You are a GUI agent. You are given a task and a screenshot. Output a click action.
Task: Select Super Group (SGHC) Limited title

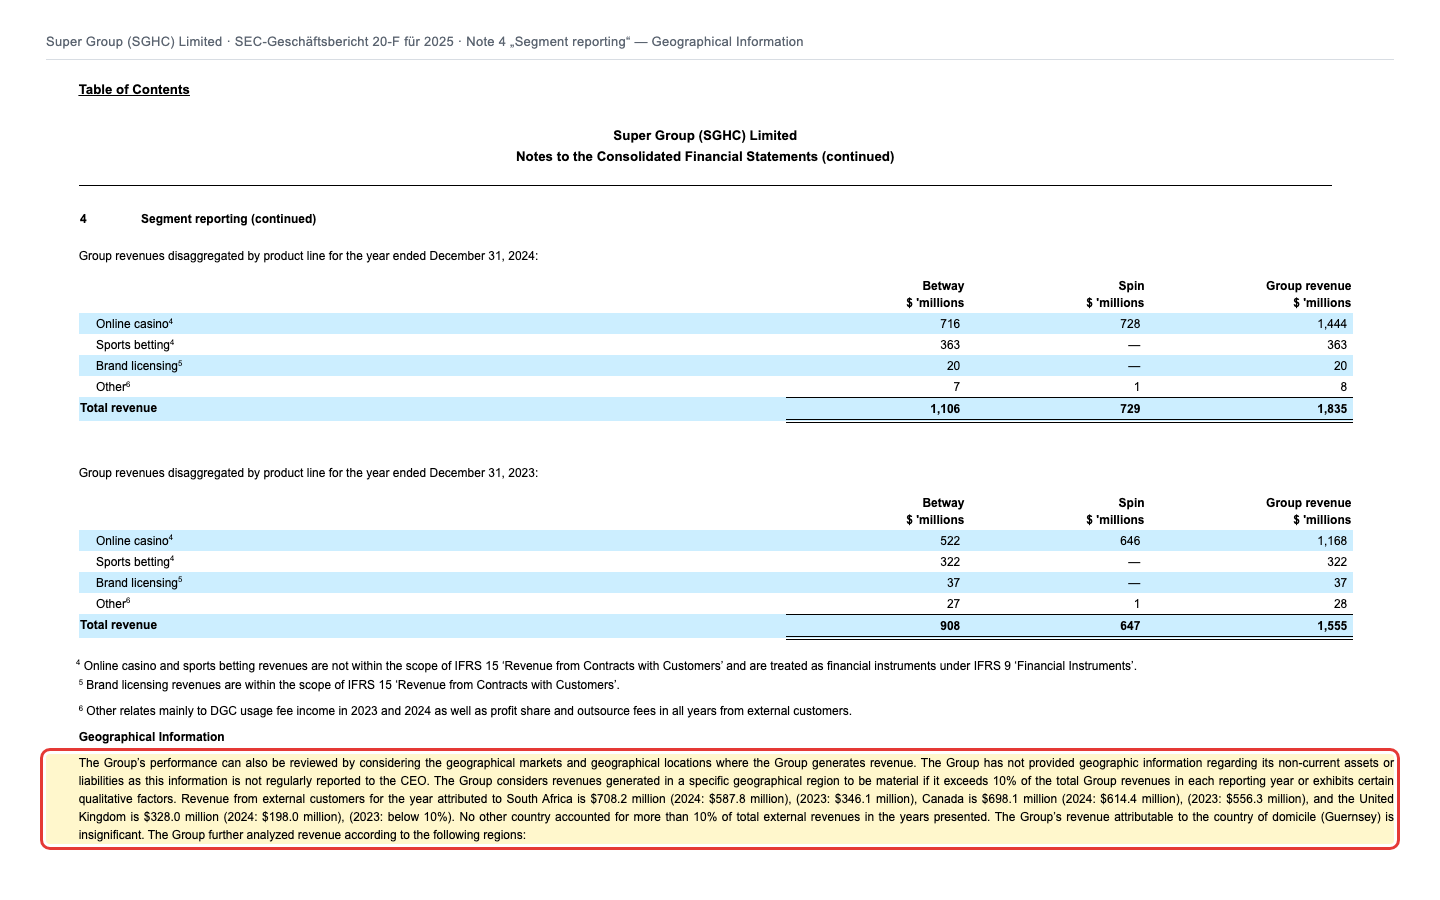pyautogui.click(x=705, y=136)
